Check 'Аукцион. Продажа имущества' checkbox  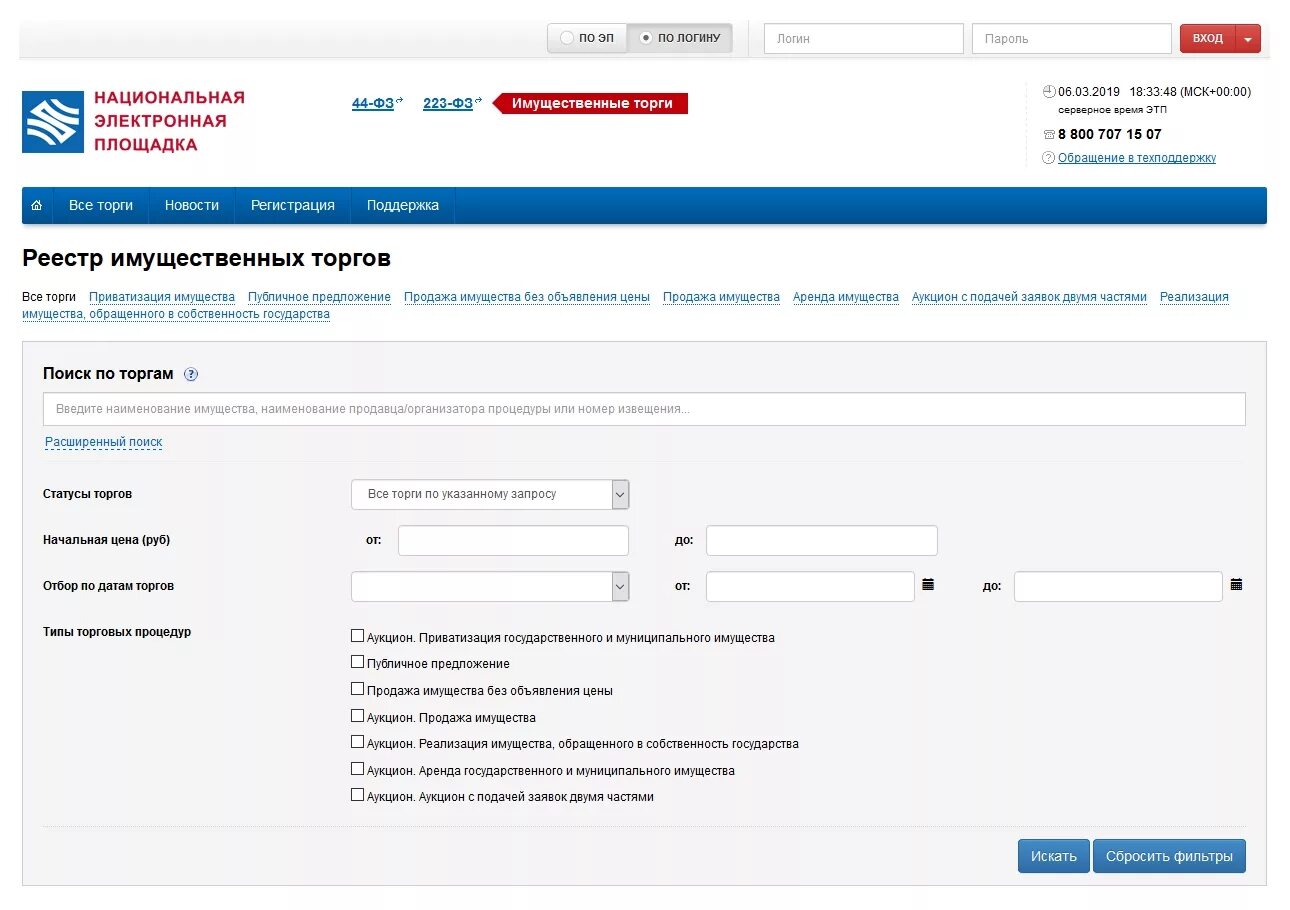point(357,716)
